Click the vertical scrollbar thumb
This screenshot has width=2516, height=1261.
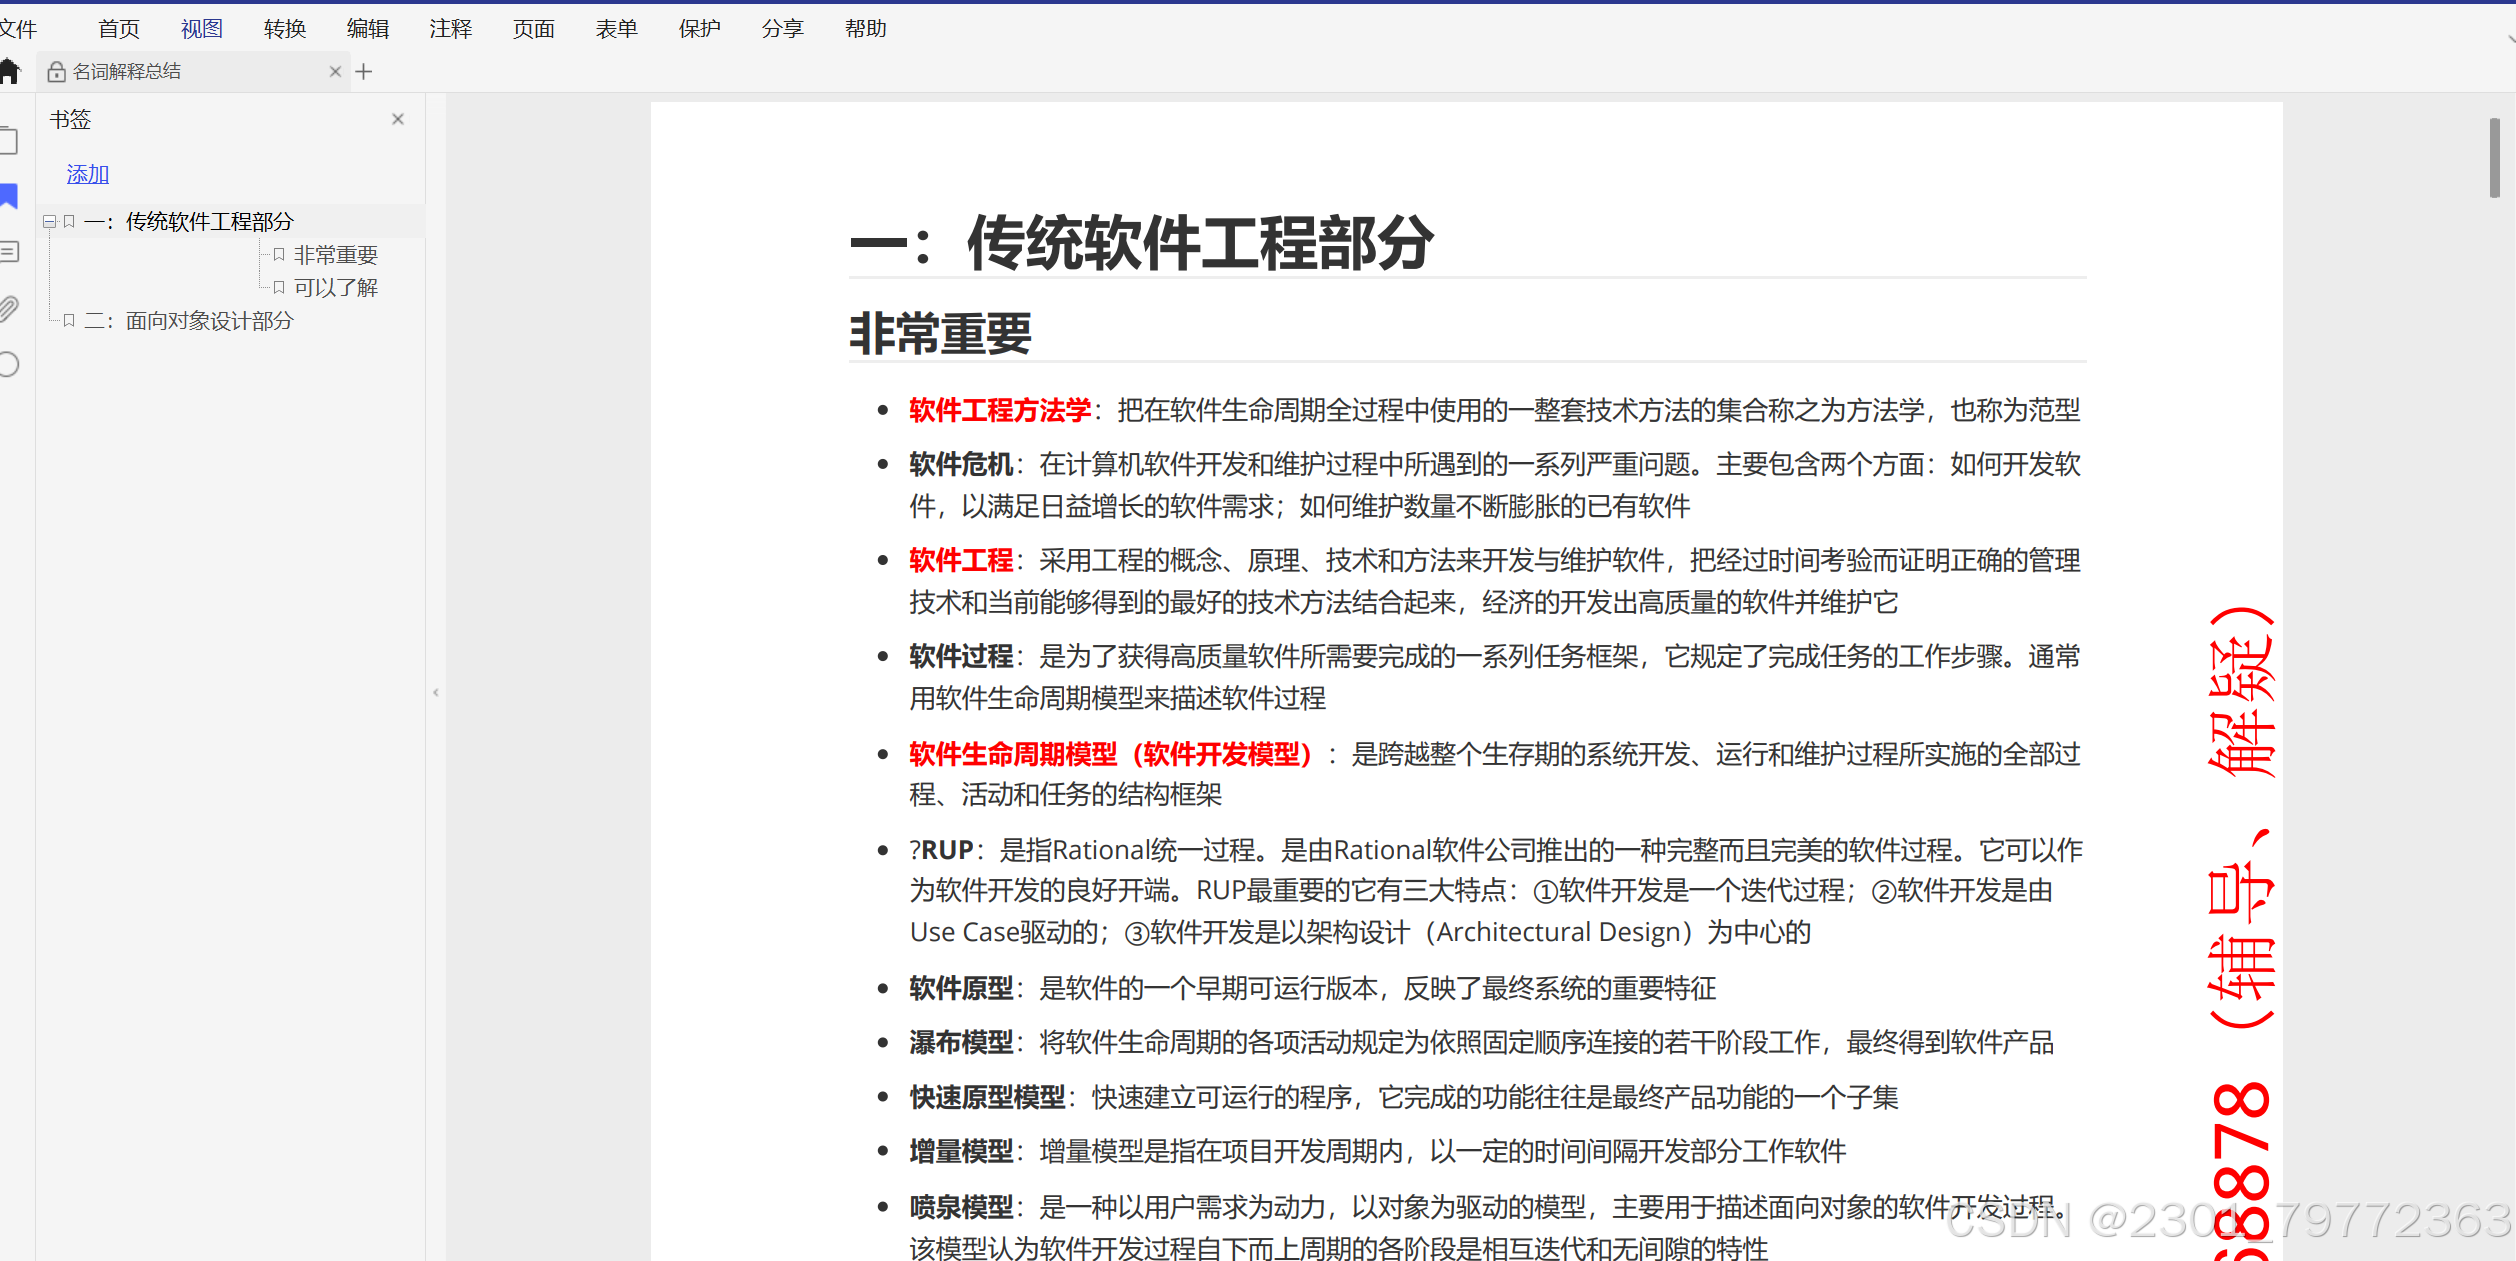point(2494,158)
